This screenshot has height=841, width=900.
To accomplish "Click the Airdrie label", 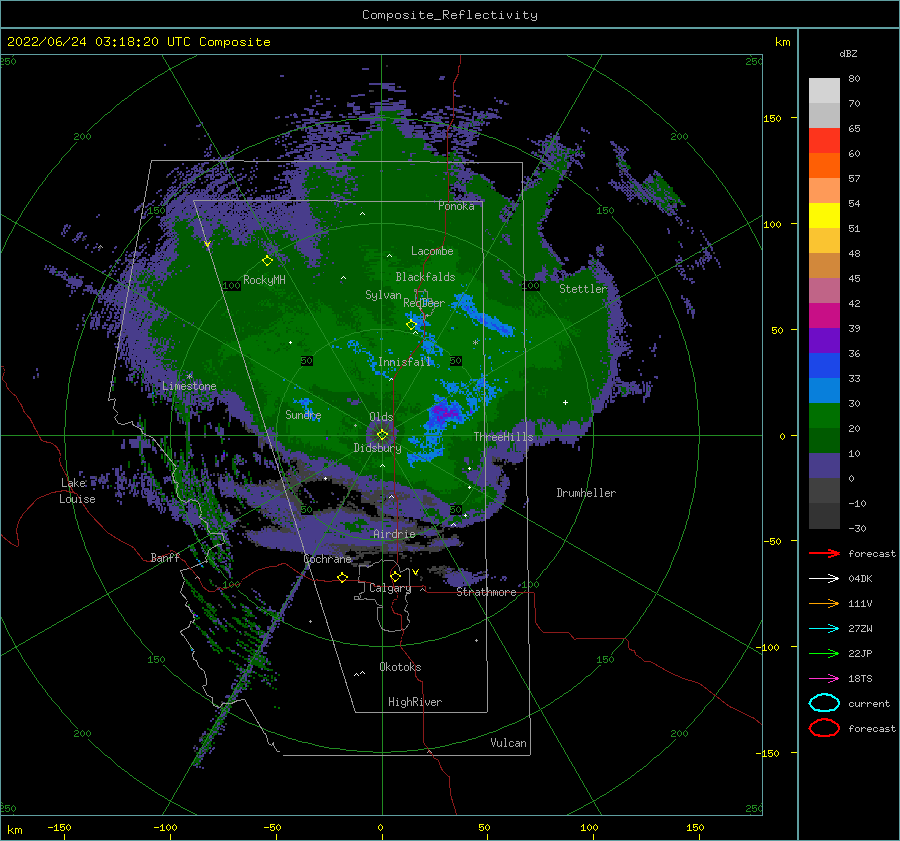I will (x=394, y=534).
